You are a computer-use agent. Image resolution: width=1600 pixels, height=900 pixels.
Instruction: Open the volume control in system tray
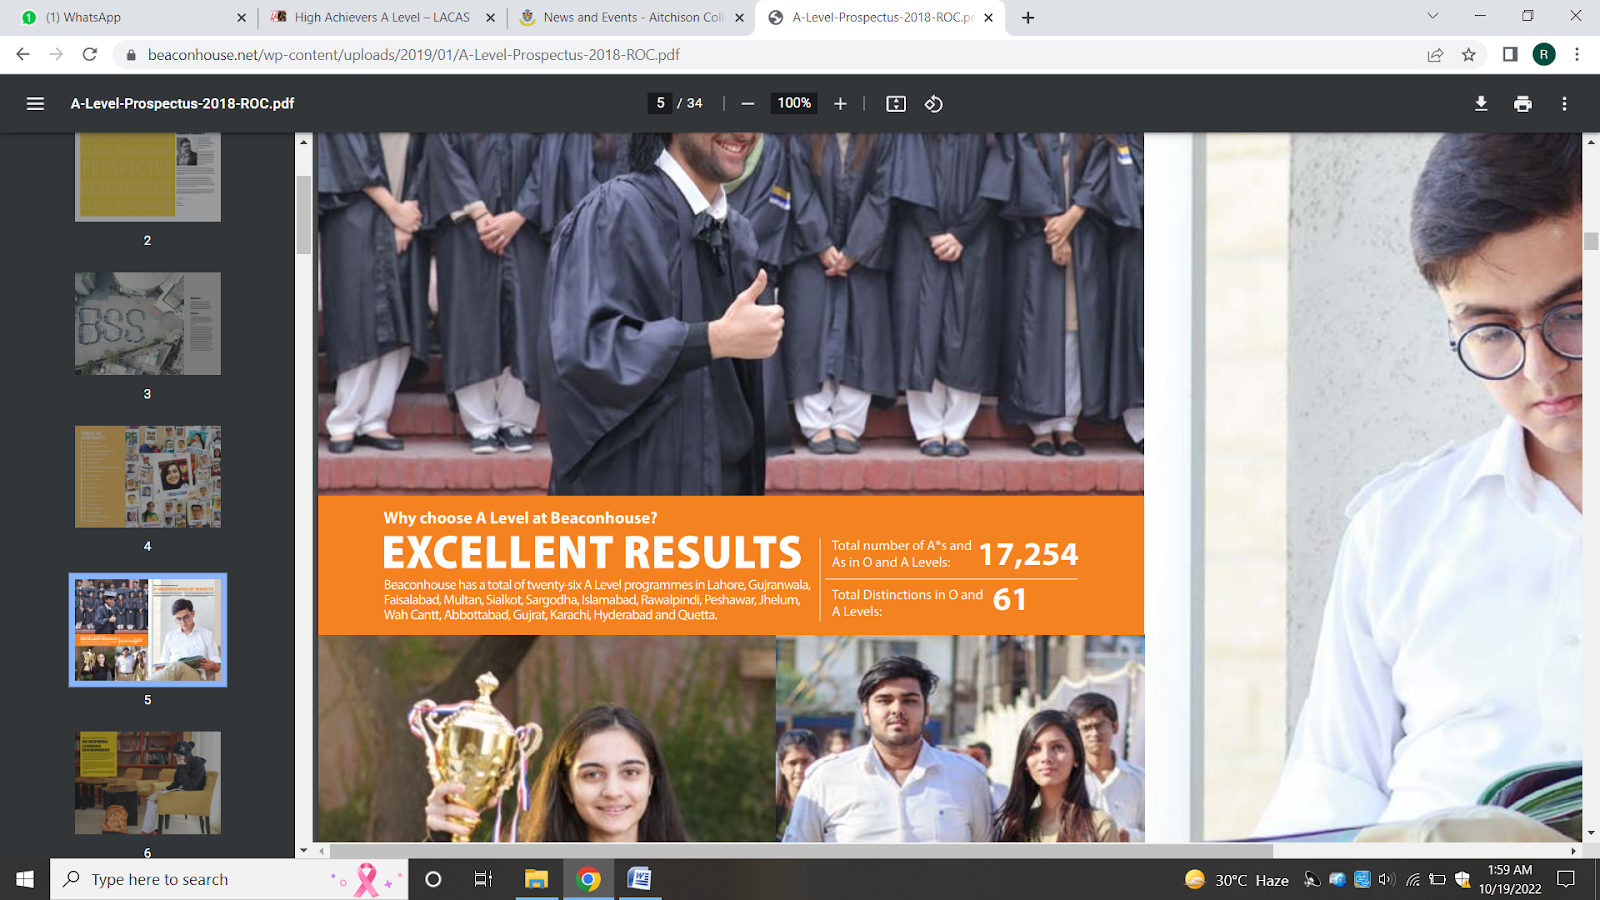1386,879
